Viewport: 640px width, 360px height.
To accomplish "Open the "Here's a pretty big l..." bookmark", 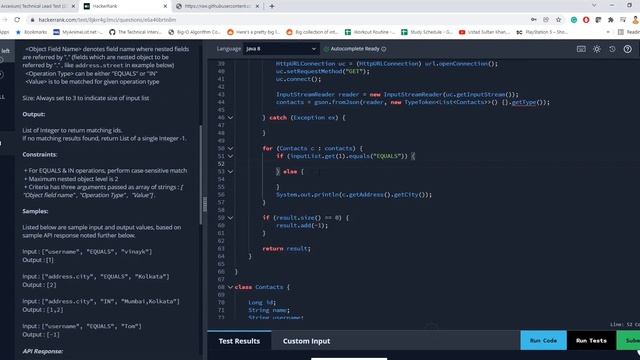I will tap(253, 32).
